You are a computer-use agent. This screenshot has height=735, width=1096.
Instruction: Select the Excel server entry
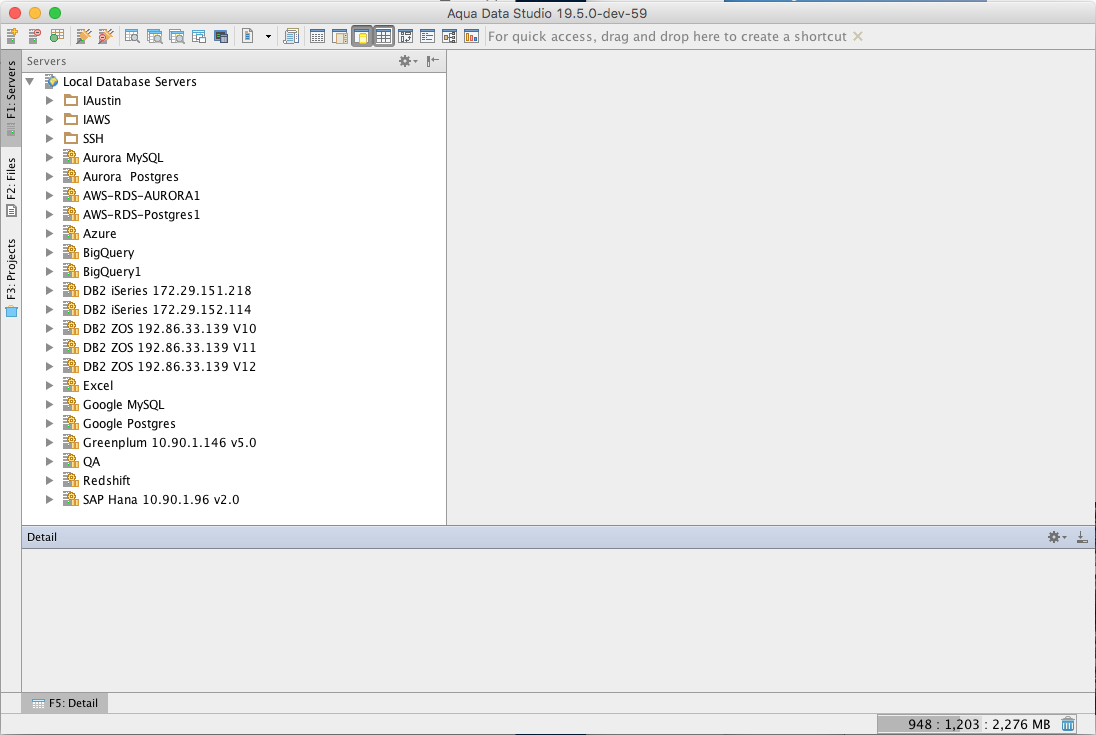[x=98, y=386]
